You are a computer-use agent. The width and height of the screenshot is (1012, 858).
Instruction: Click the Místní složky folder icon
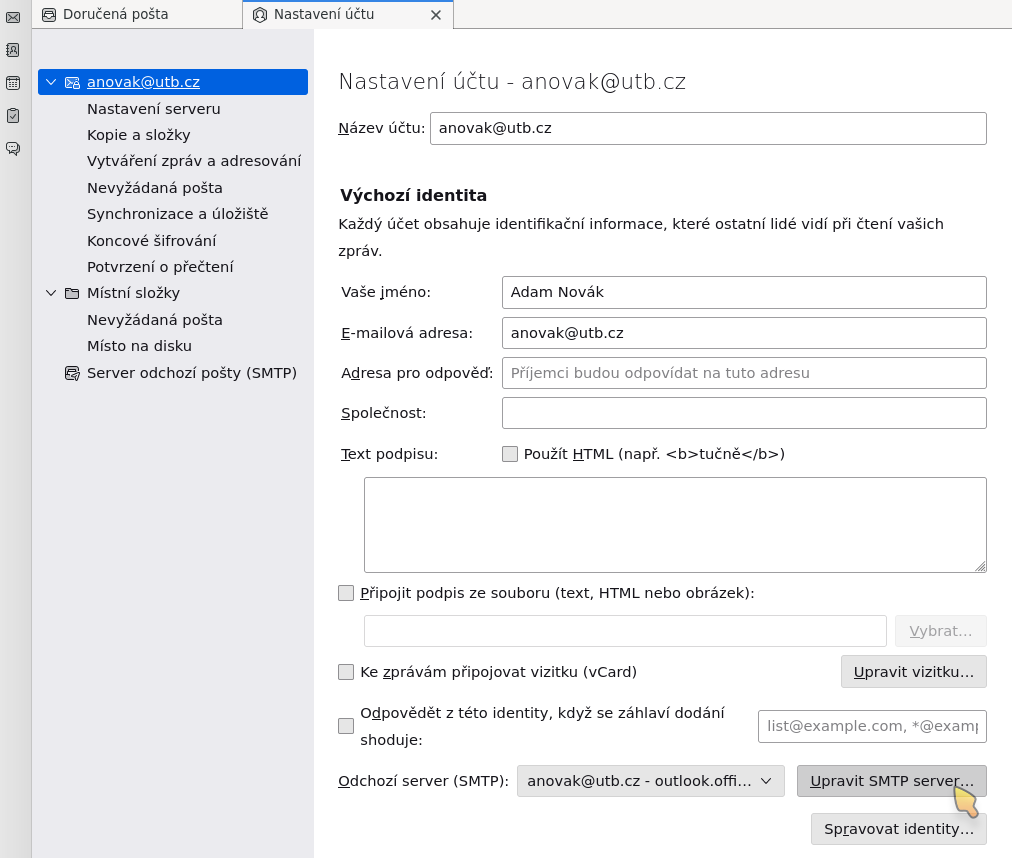tap(72, 294)
